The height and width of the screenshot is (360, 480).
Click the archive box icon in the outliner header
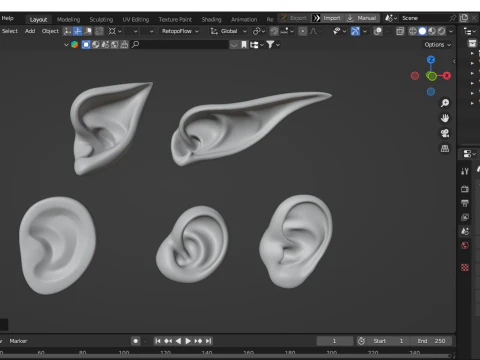pos(472,43)
